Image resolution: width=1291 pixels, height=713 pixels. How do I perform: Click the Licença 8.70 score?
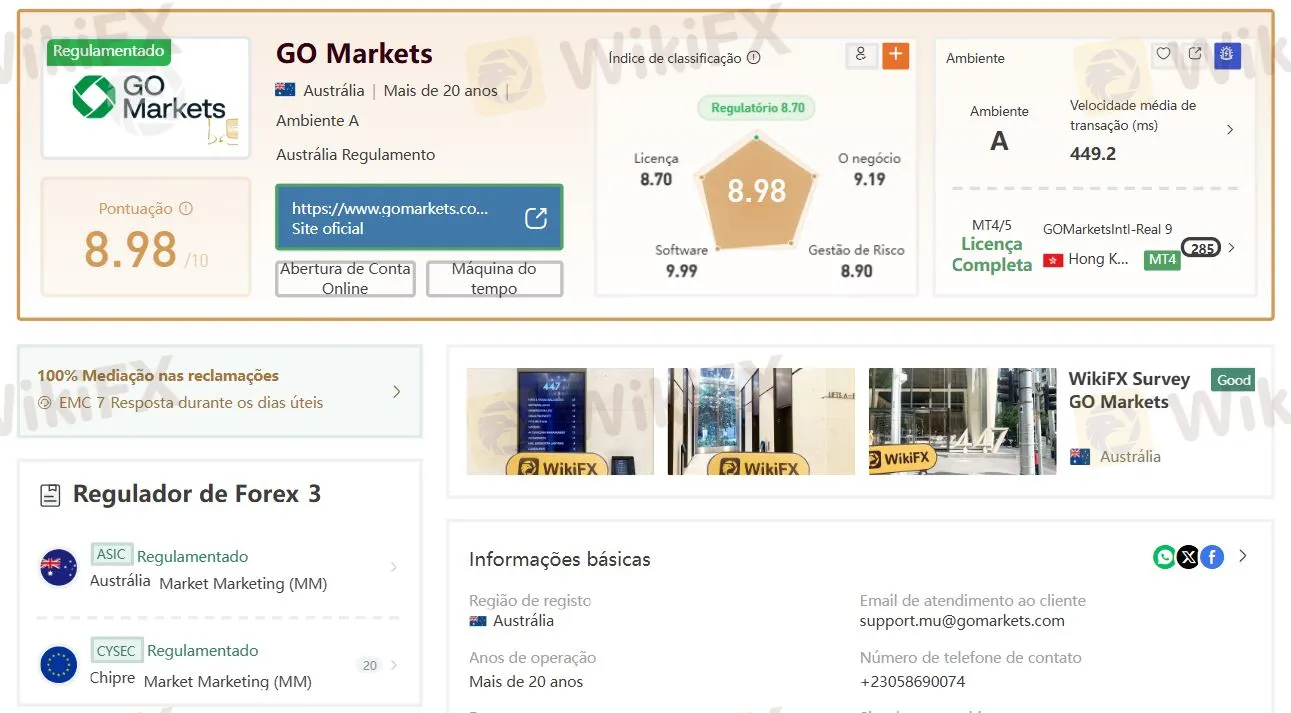point(656,169)
